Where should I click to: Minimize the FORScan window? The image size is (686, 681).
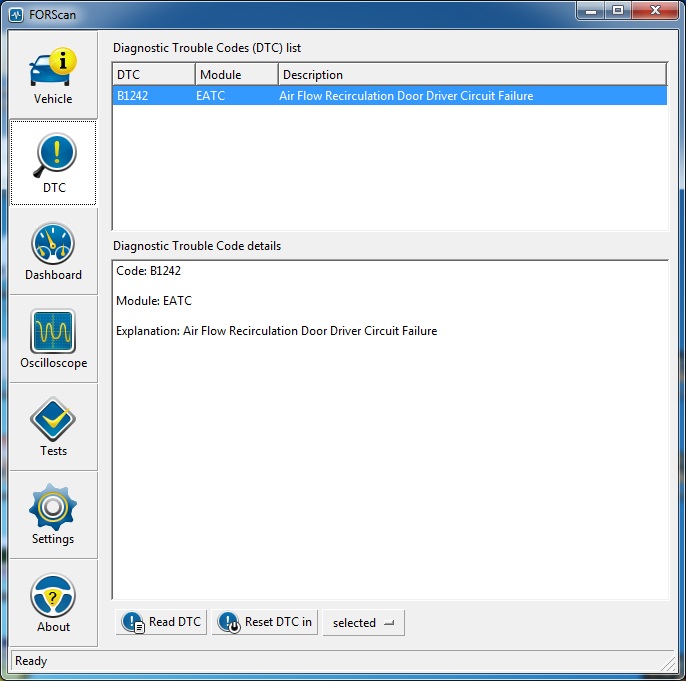pos(591,11)
